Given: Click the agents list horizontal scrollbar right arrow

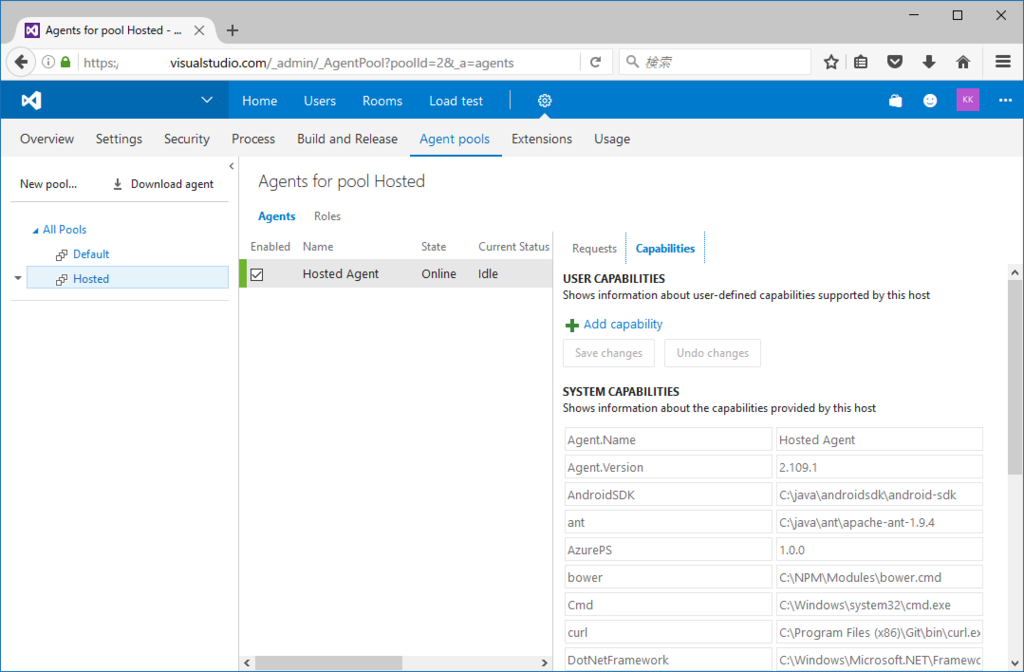Looking at the screenshot, I should 545,662.
